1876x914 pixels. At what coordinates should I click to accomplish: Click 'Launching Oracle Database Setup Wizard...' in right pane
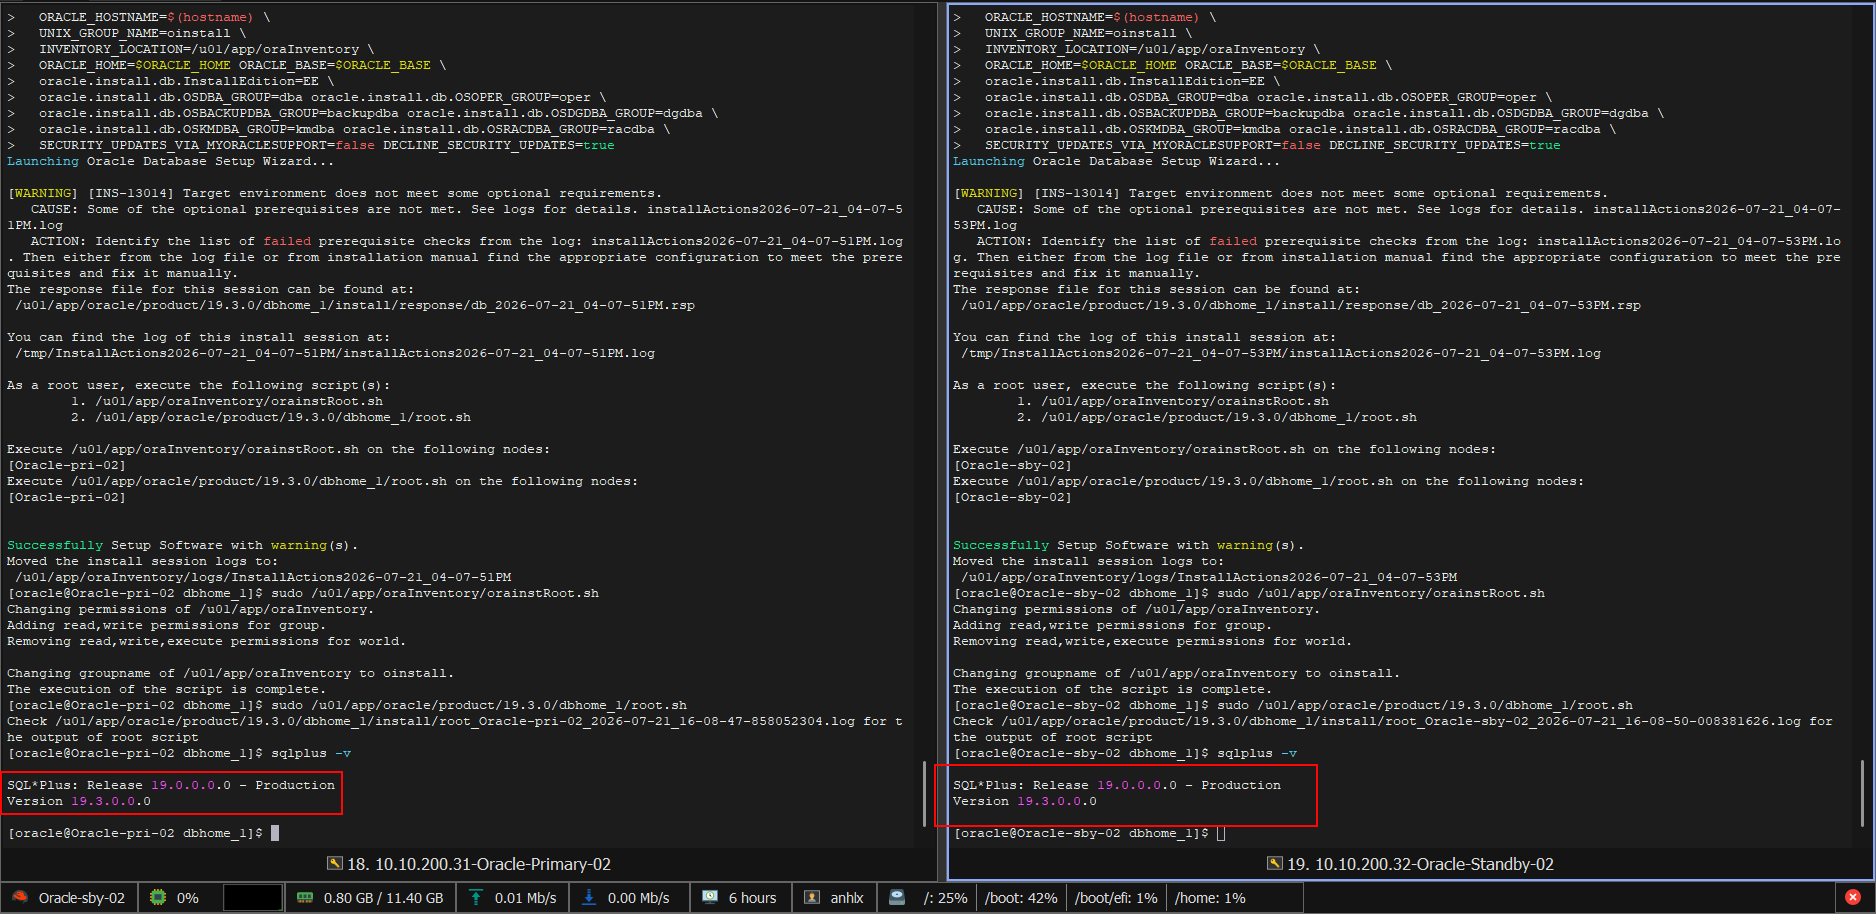pyautogui.click(x=1116, y=161)
